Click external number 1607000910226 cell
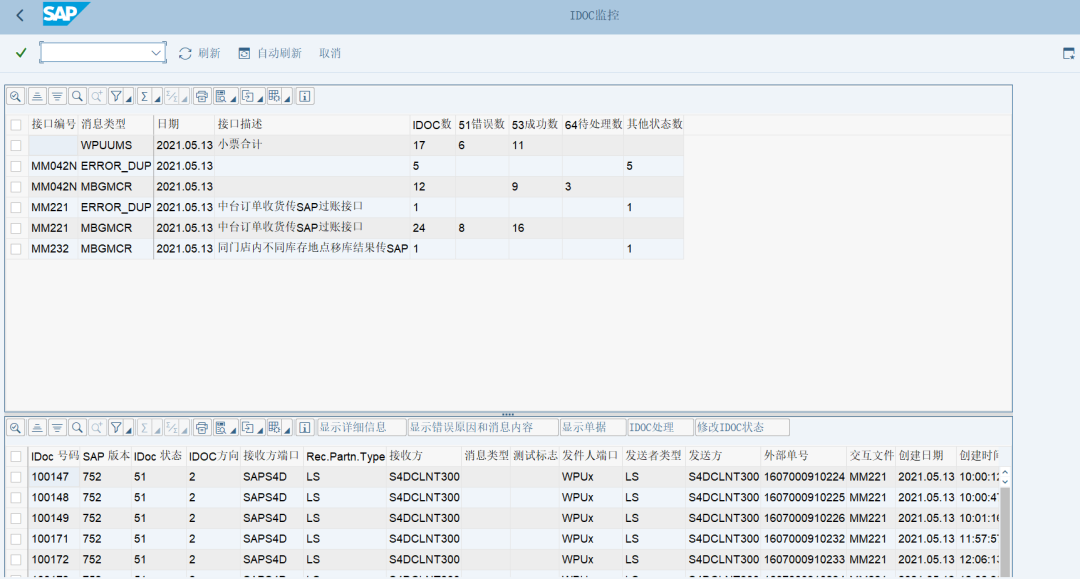Viewport: 1080px width, 579px height. (x=804, y=518)
